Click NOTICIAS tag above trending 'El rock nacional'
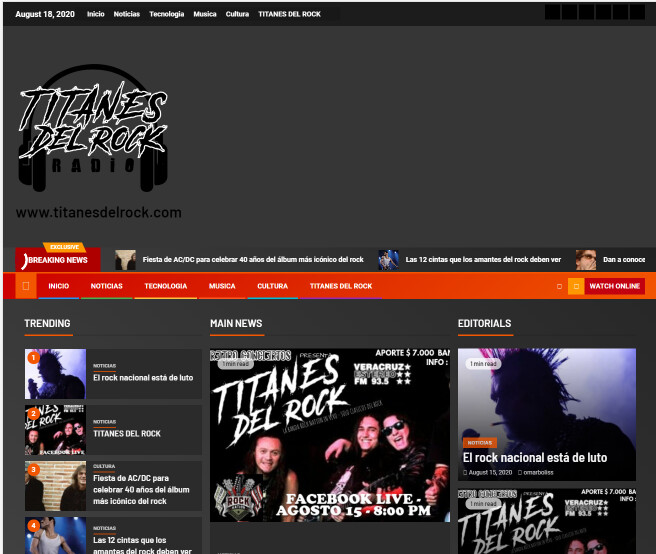656x554 pixels. pos(105,366)
